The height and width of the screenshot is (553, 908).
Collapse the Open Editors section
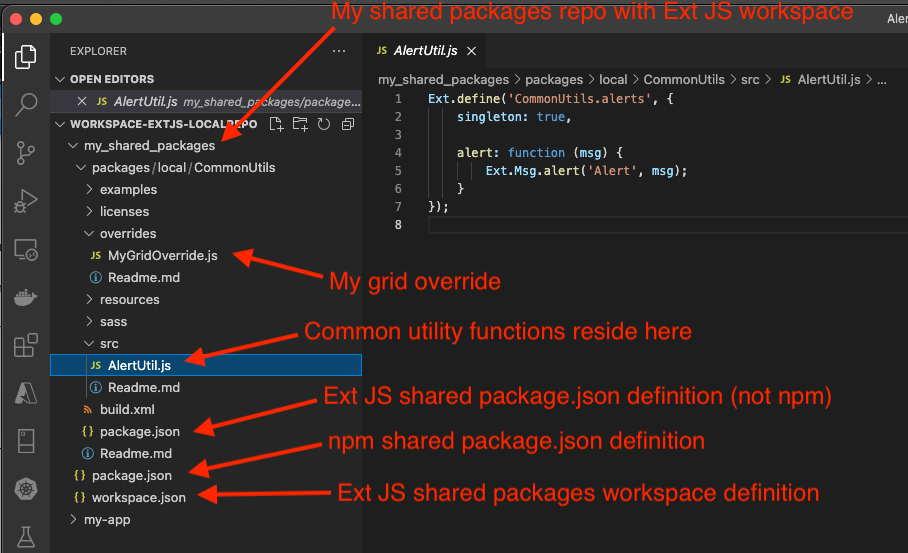(111, 79)
